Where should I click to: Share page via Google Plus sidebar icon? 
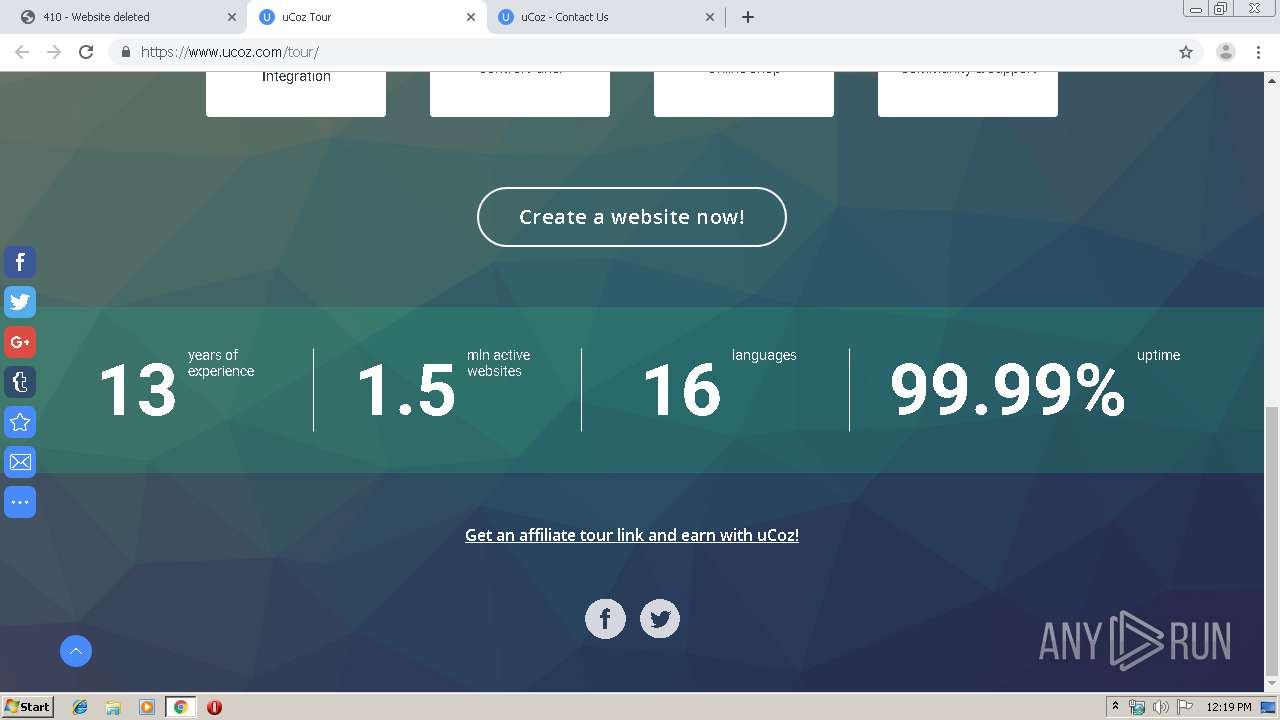[x=20, y=342]
